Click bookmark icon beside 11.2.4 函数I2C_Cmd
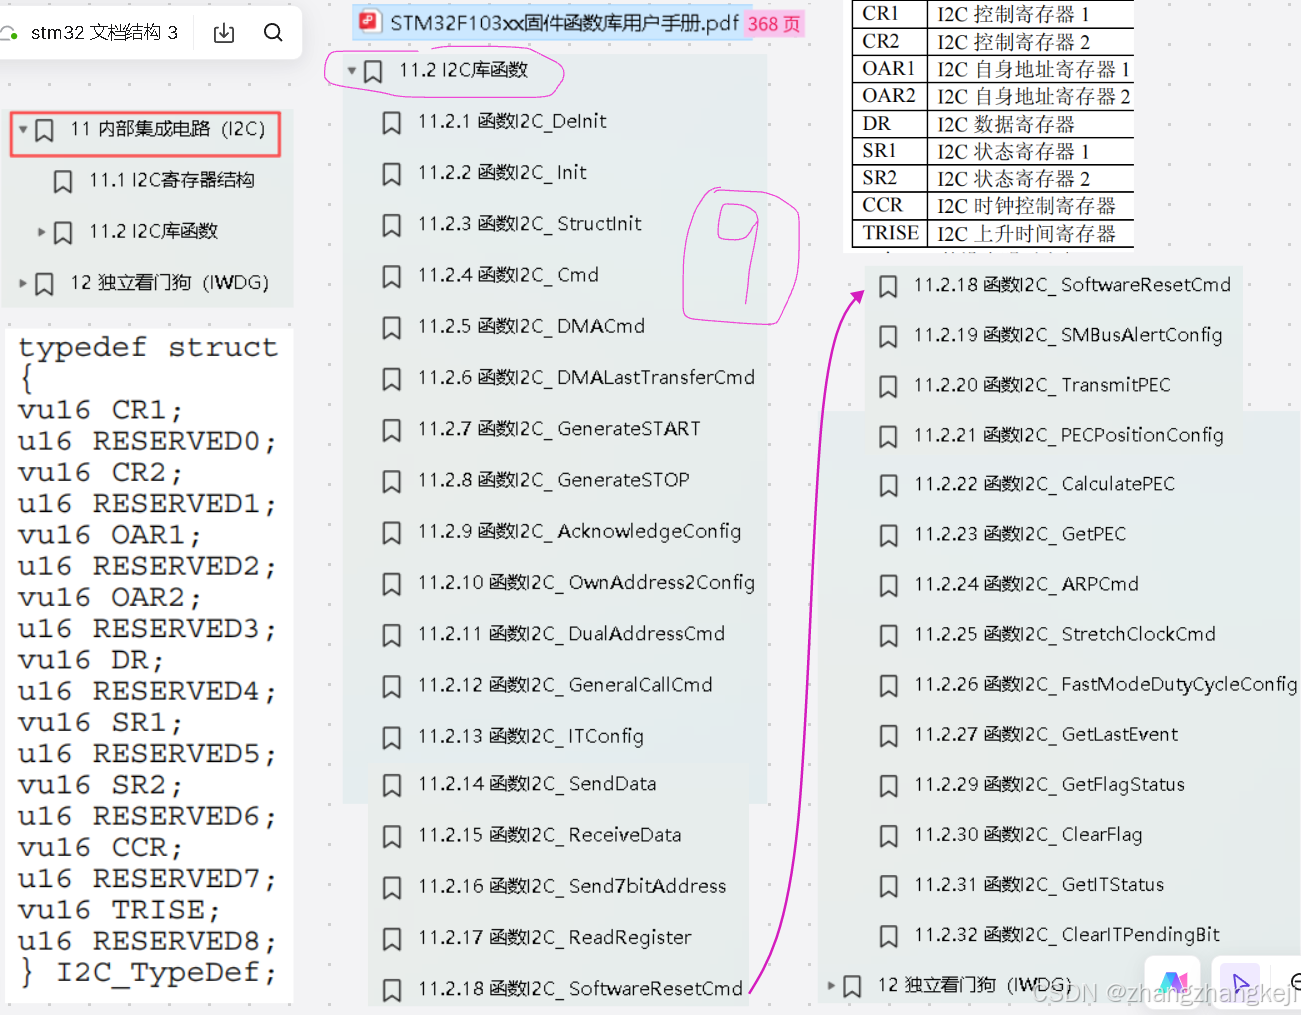1301x1015 pixels. point(392,276)
